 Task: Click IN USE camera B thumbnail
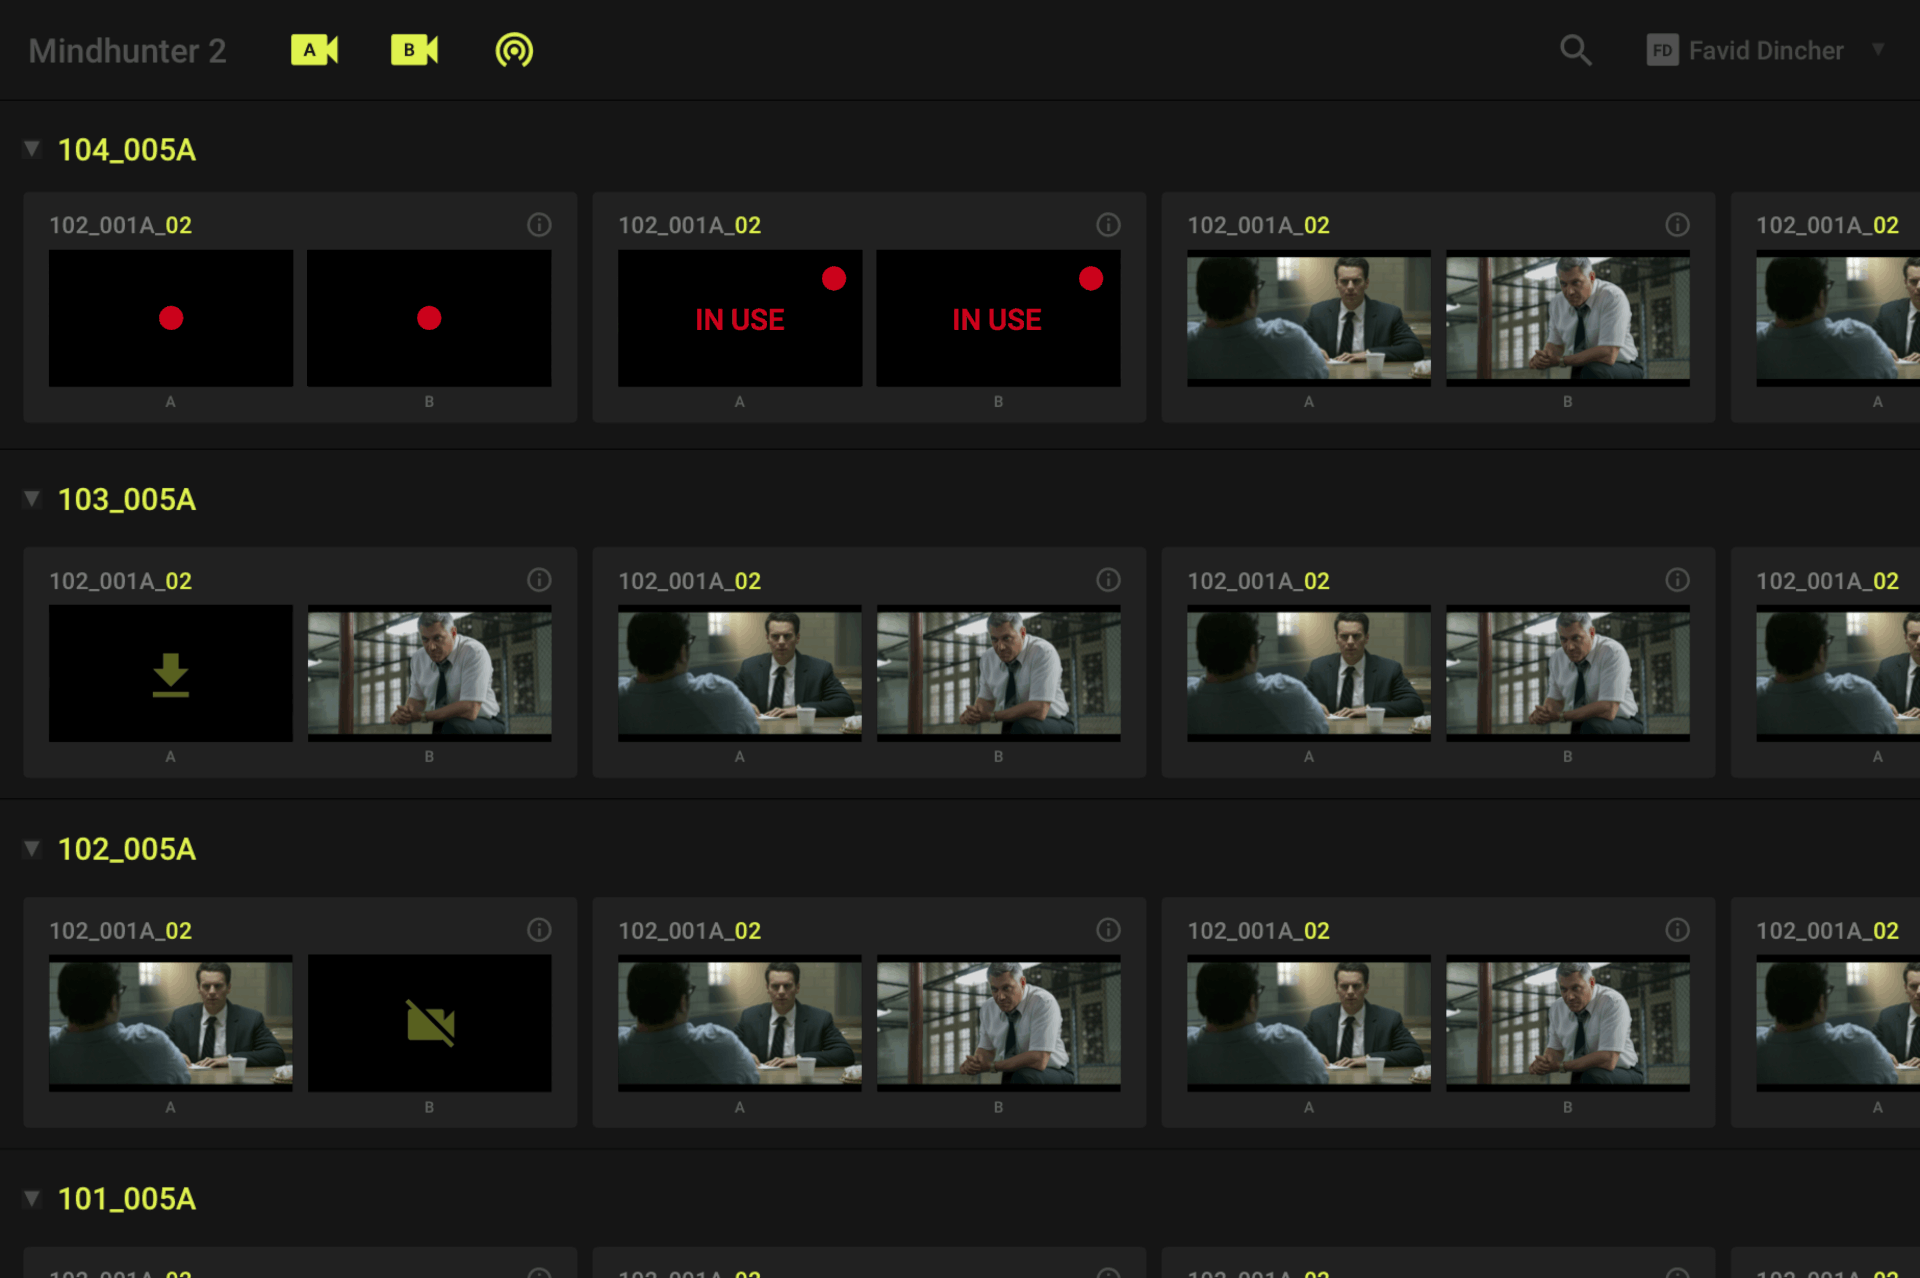tap(998, 318)
